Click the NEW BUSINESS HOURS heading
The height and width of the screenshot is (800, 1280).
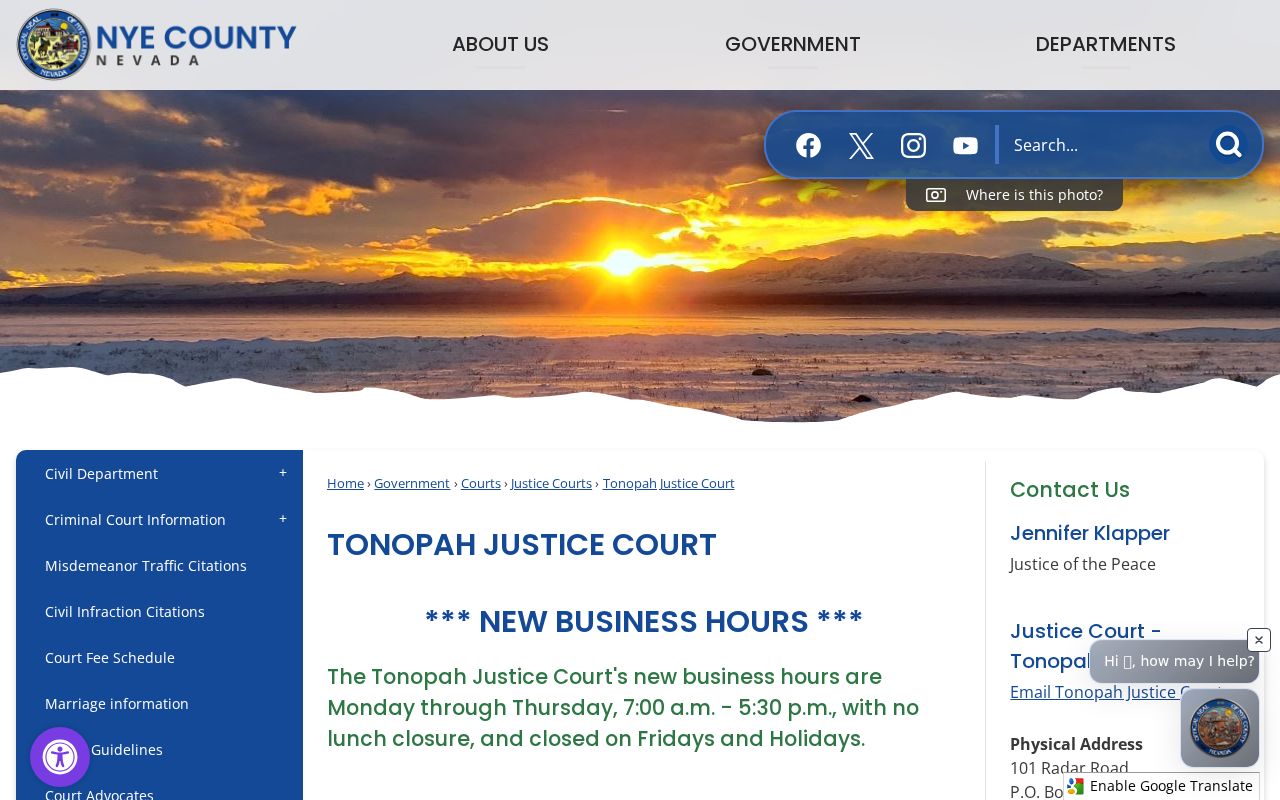click(644, 621)
